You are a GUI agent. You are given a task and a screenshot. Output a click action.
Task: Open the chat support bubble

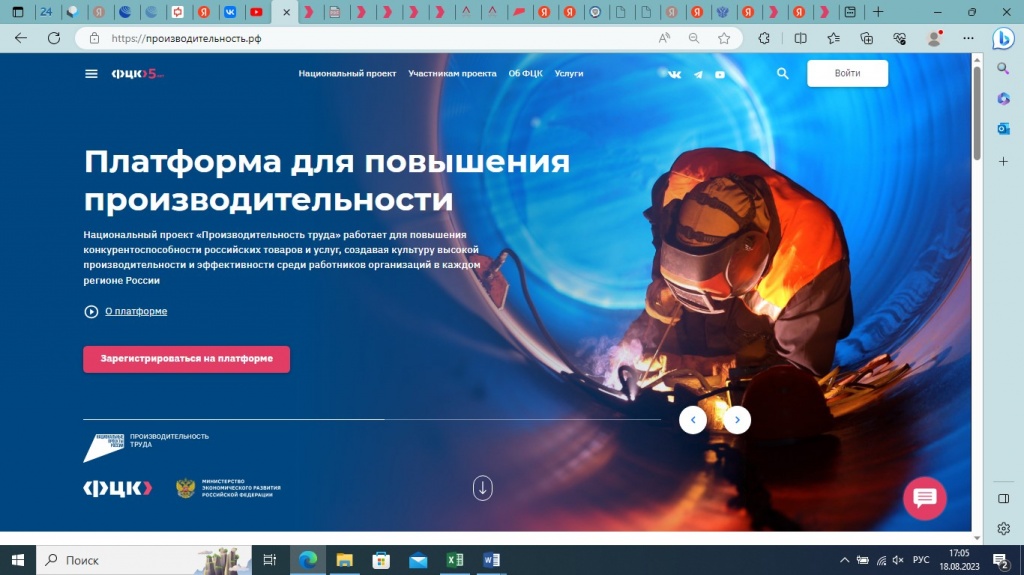(x=924, y=498)
